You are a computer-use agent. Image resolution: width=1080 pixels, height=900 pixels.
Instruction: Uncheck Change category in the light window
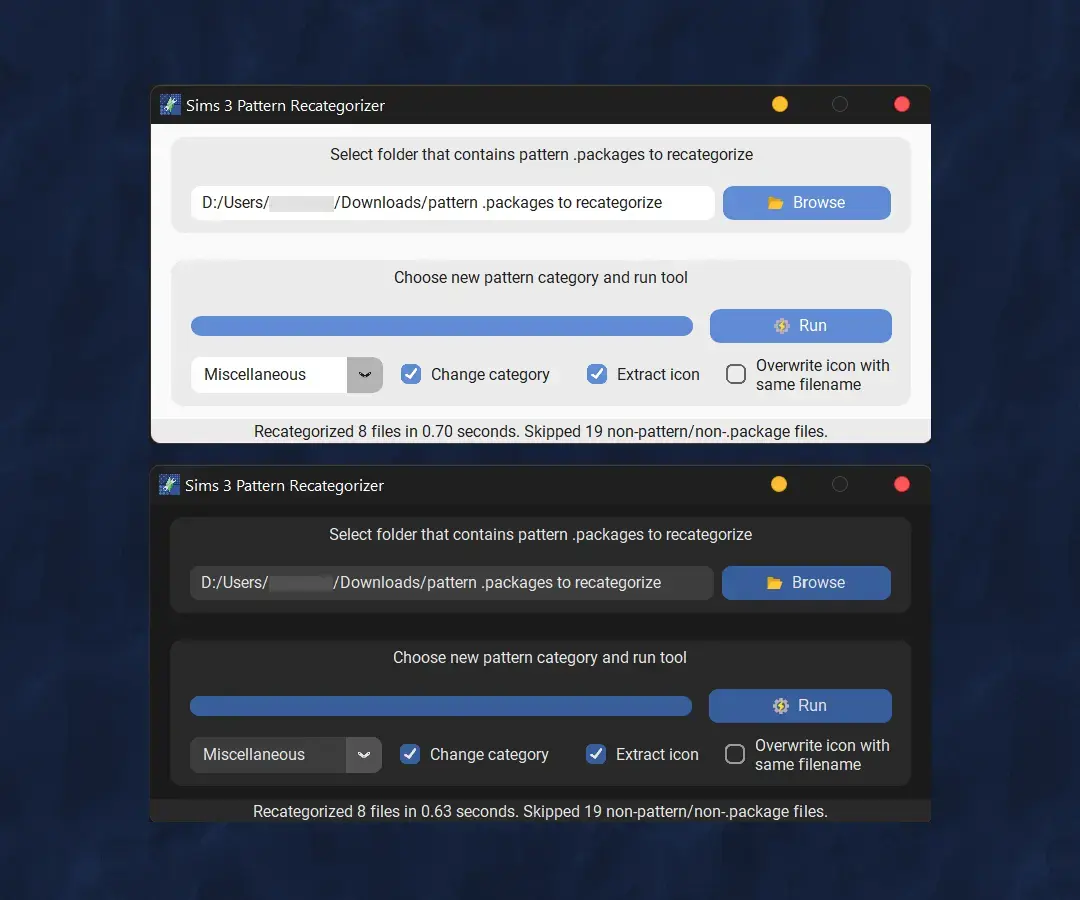pyautogui.click(x=411, y=374)
